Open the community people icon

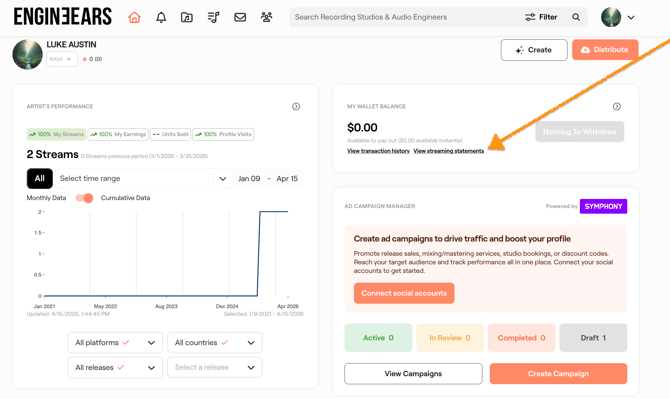[267, 17]
